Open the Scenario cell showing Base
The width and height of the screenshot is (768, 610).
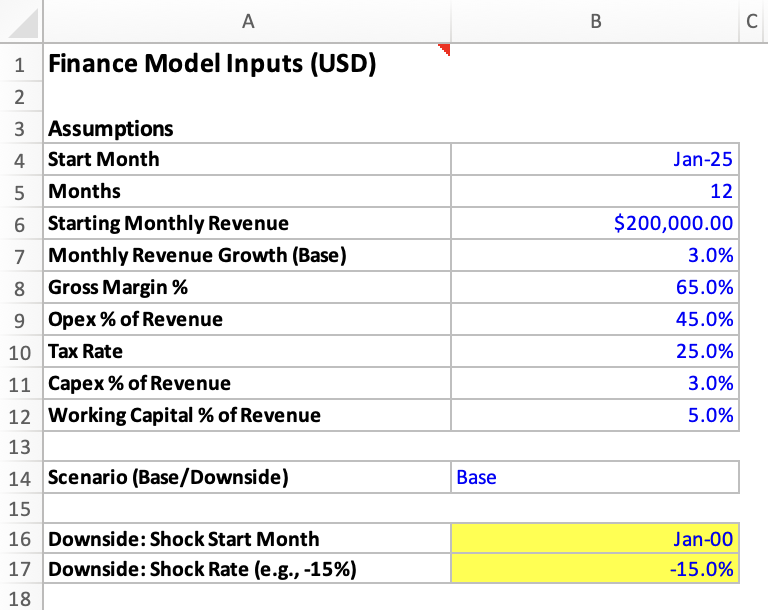[x=595, y=477]
